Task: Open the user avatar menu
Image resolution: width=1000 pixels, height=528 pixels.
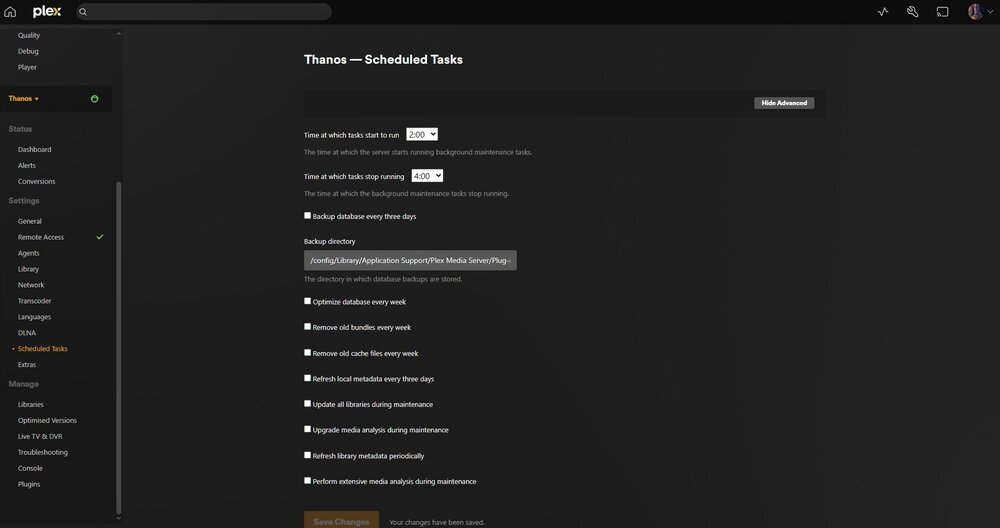Action: 976,11
